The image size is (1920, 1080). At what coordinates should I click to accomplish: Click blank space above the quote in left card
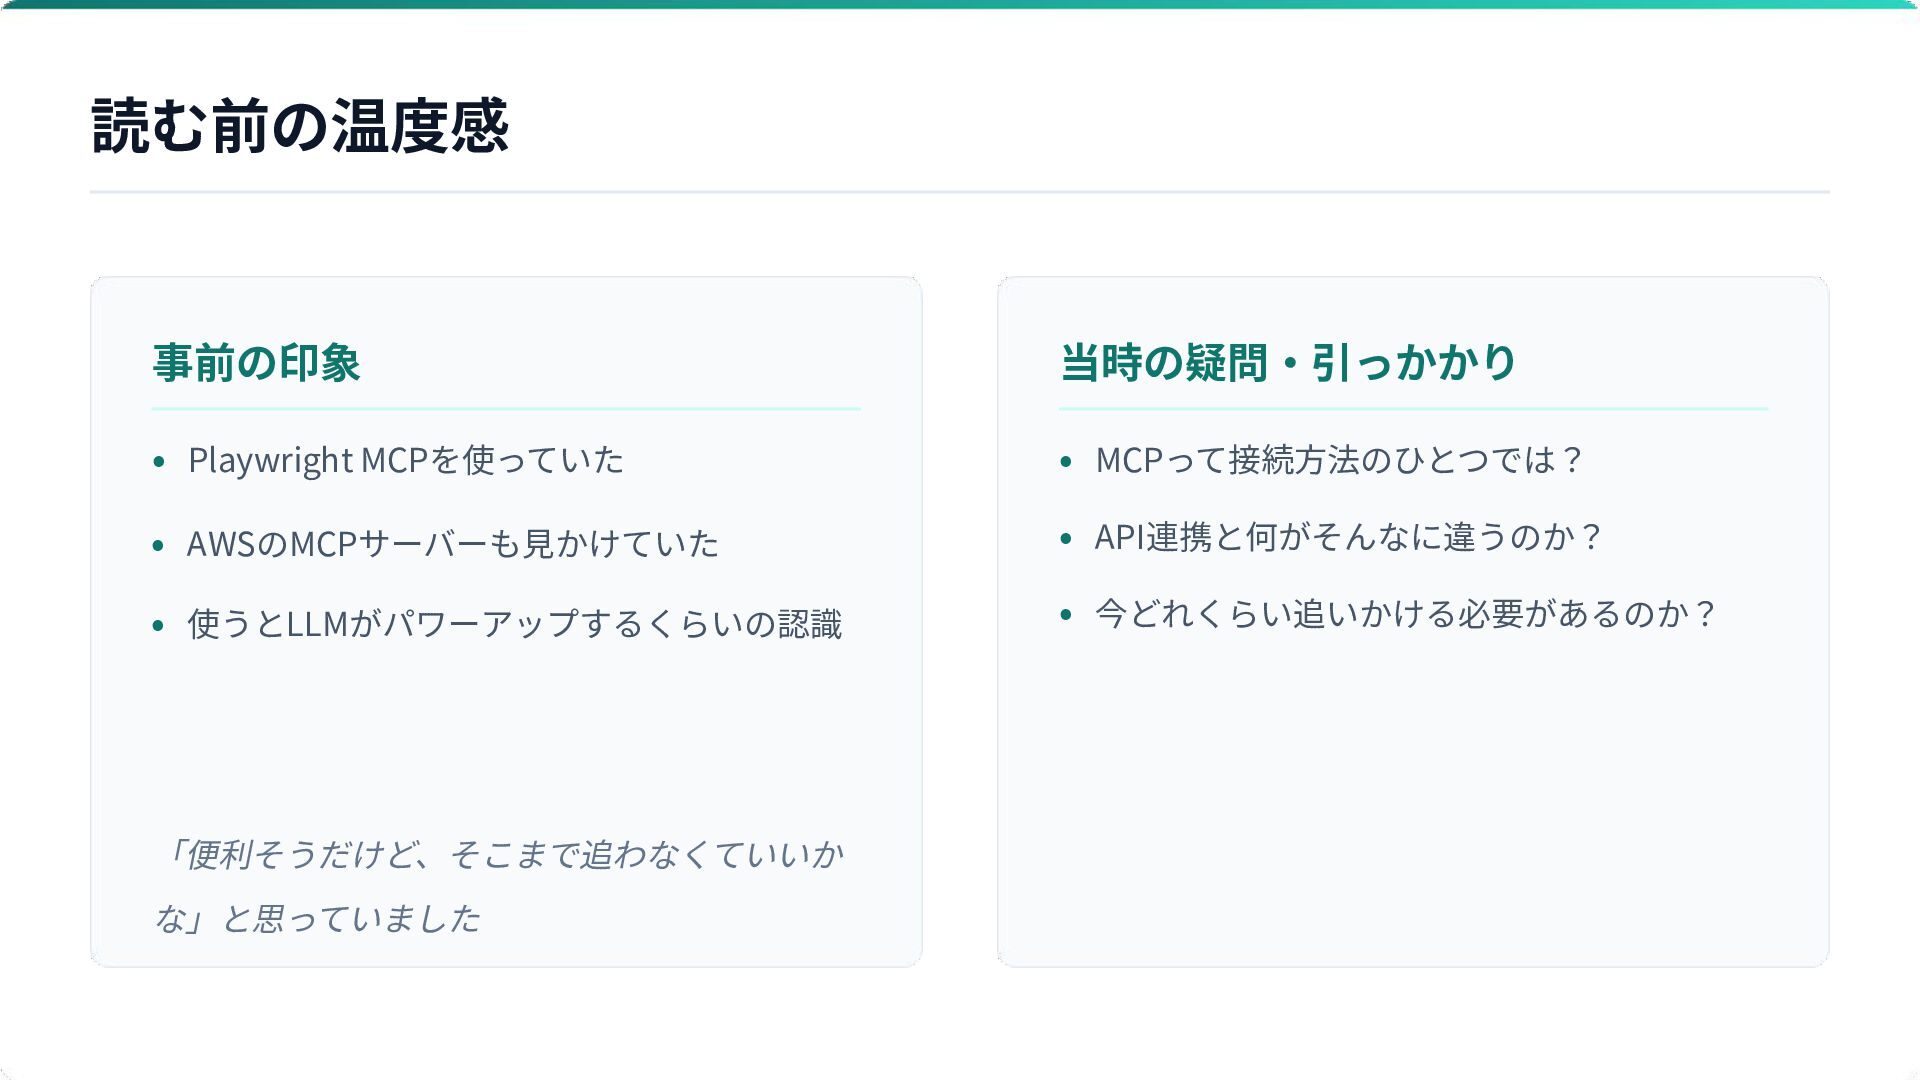click(x=506, y=740)
